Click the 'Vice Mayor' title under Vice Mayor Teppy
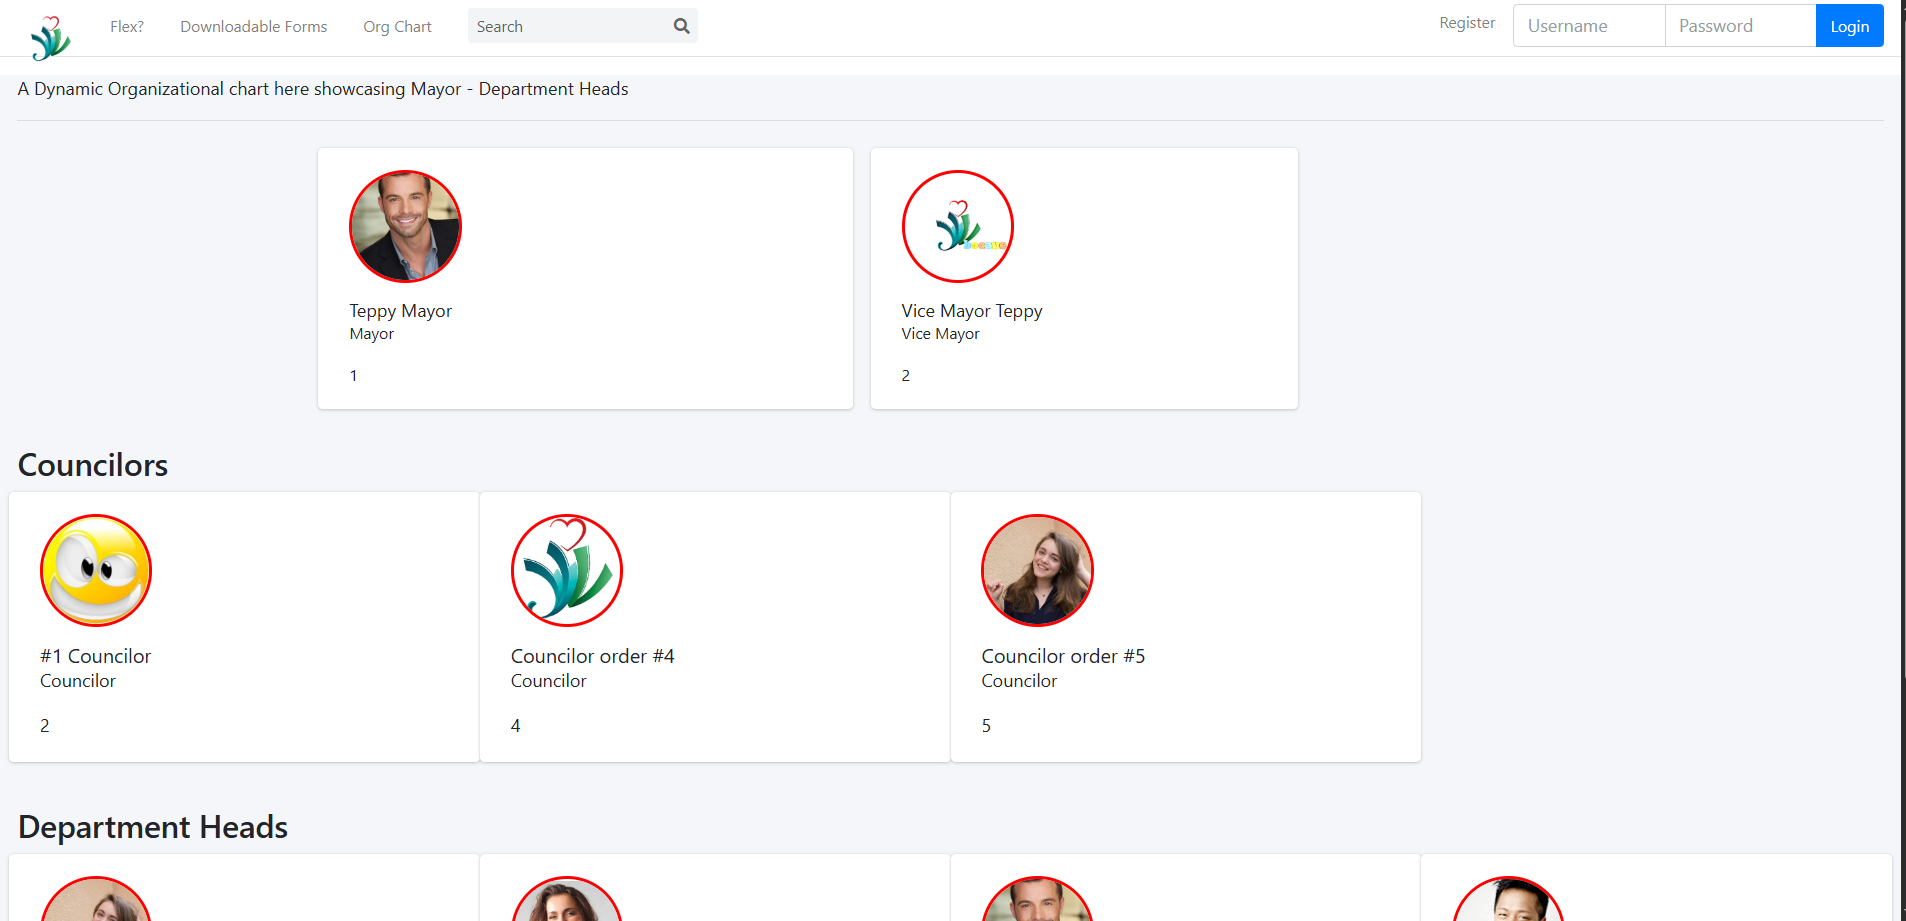 [x=940, y=334]
